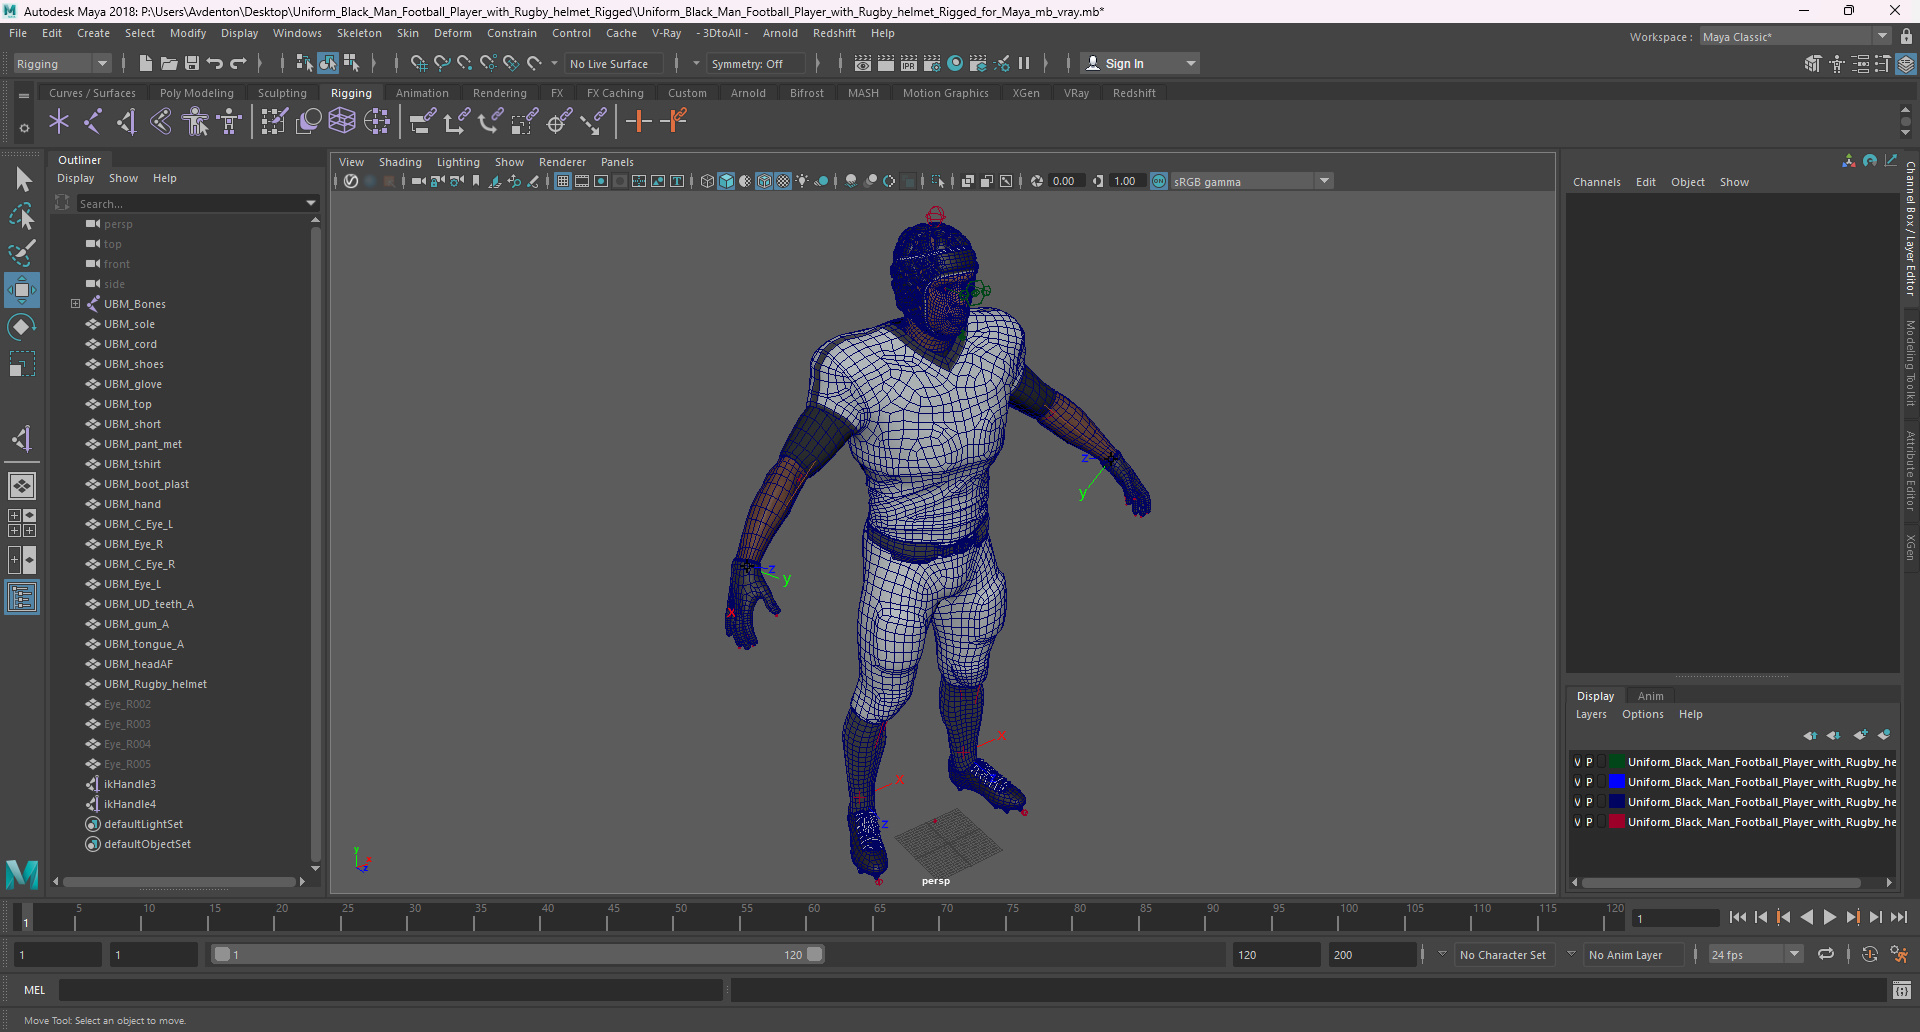Viewport: 1920px width, 1032px height.
Task: Open the Skeleton menu
Action: 359,33
